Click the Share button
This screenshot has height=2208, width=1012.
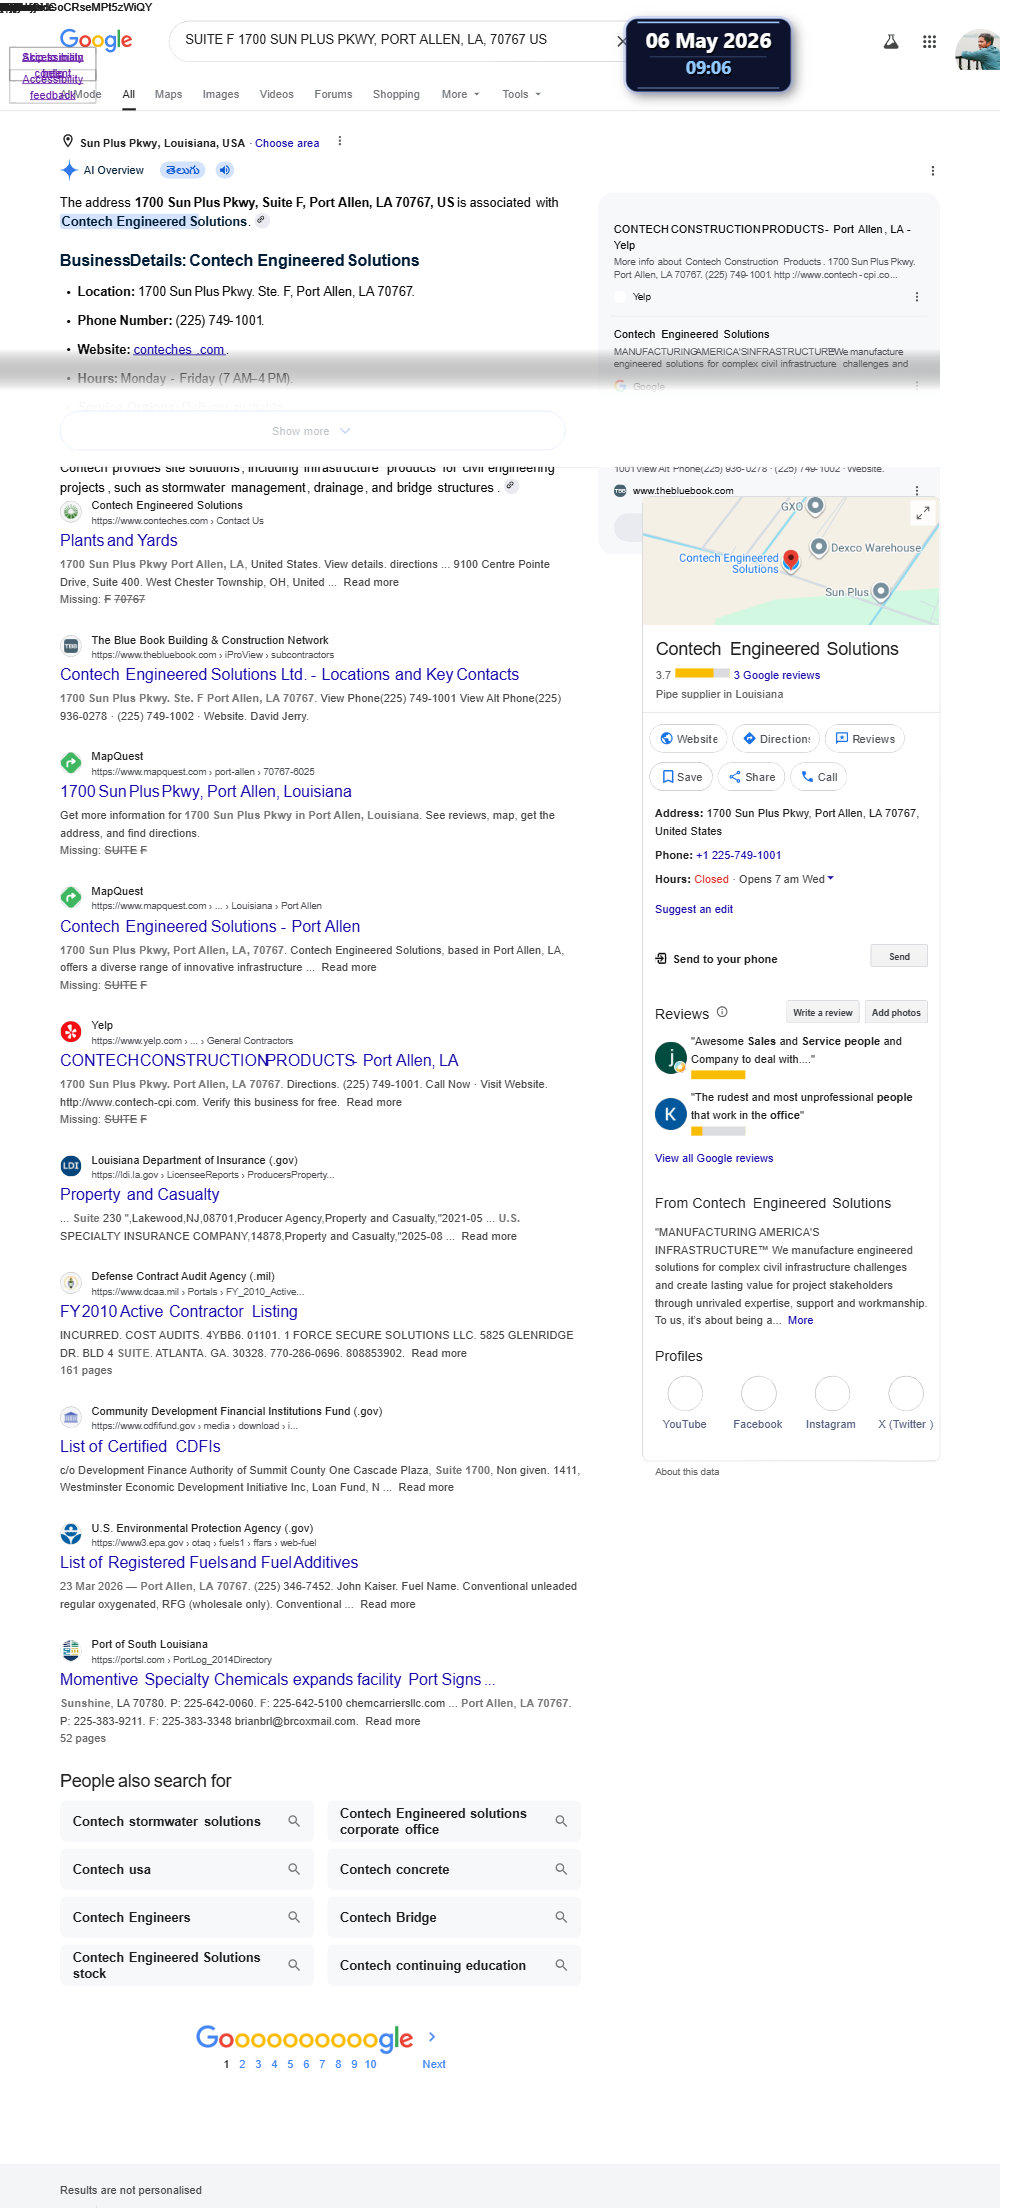(x=751, y=777)
